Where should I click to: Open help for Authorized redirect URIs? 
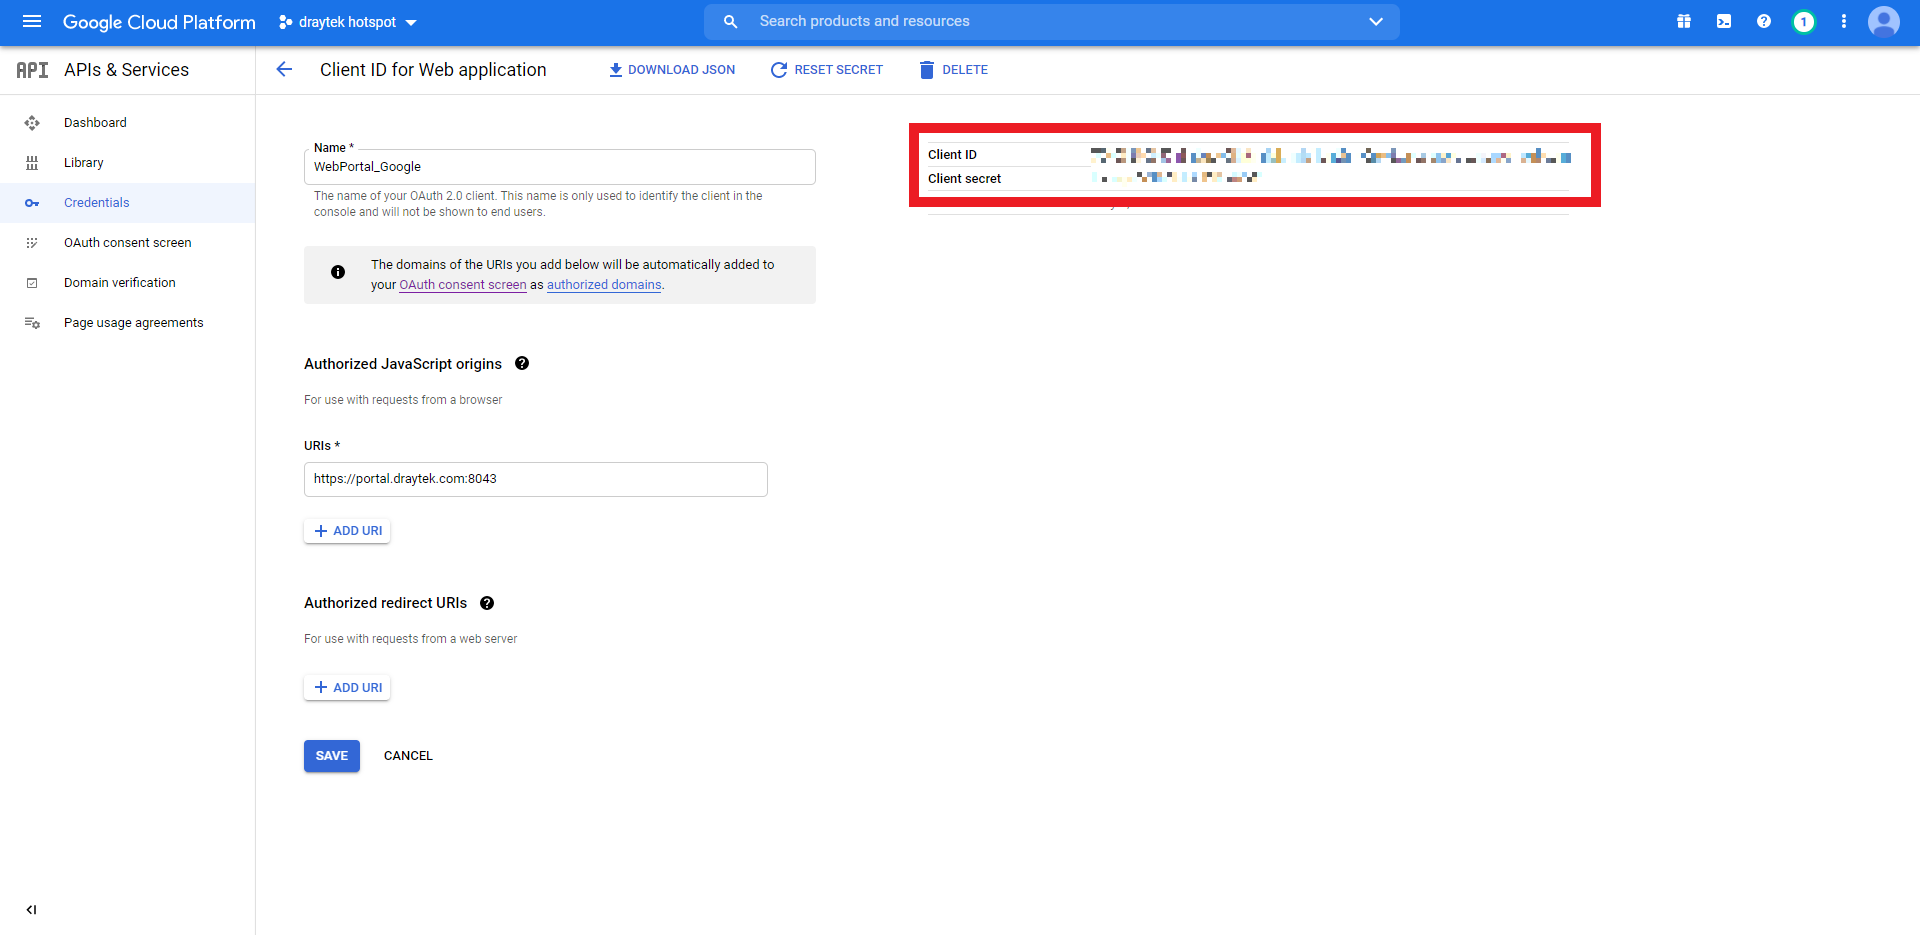[487, 603]
